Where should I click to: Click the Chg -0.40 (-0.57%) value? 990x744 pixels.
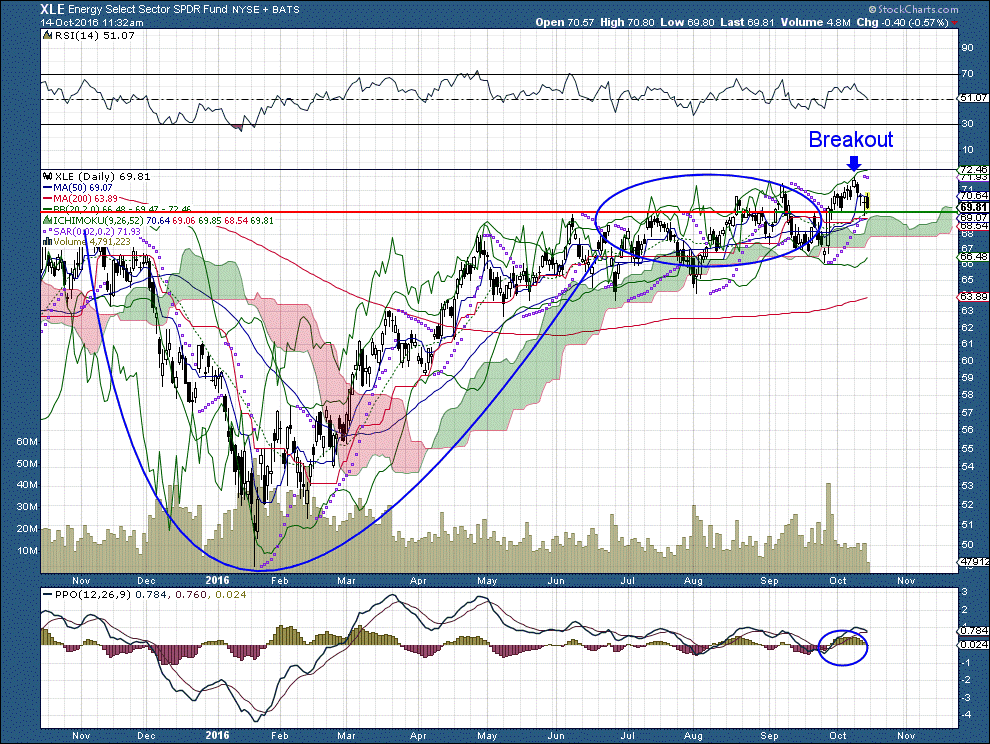pyautogui.click(x=902, y=22)
